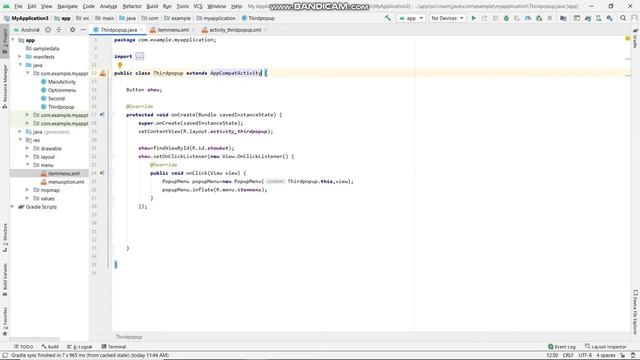This screenshot has width=640, height=360.
Task: Click the scroll-from-source target icon in Project panel
Action: point(48,30)
